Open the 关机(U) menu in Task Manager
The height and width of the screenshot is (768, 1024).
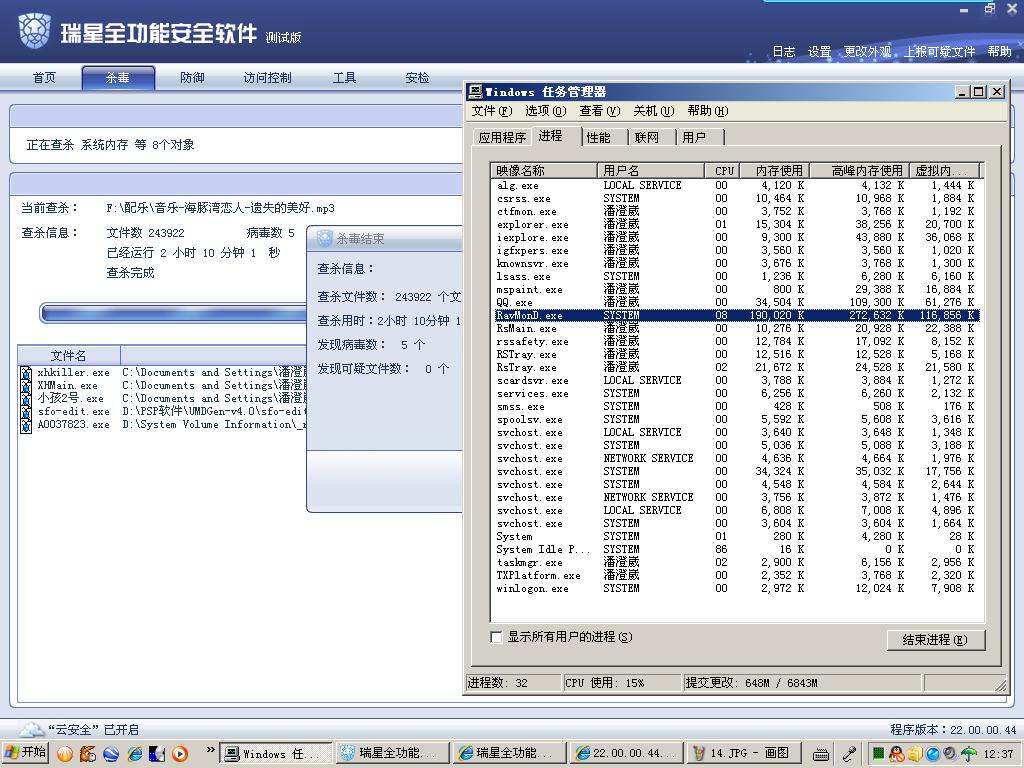pyautogui.click(x=654, y=111)
